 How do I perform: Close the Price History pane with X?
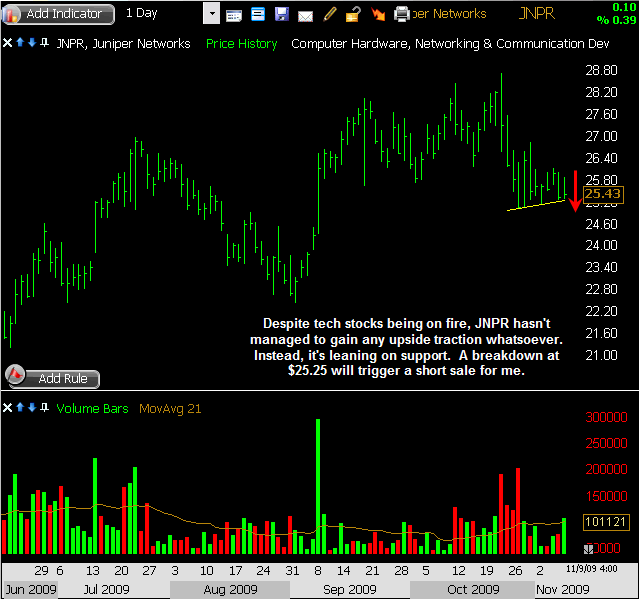(8, 44)
